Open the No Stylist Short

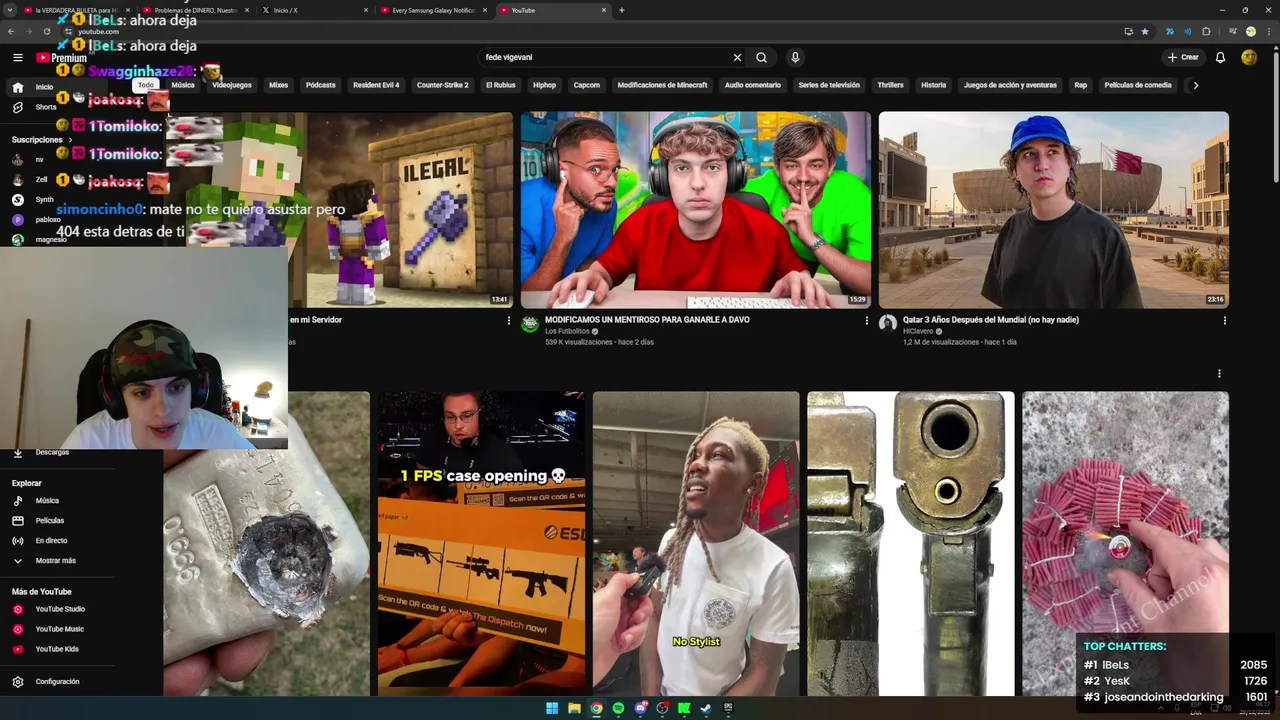[x=696, y=543]
